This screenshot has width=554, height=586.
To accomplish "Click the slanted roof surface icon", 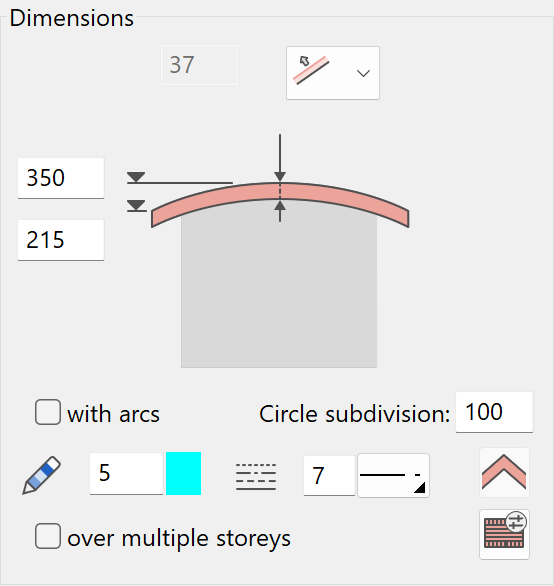I will pyautogui.click(x=311, y=70).
